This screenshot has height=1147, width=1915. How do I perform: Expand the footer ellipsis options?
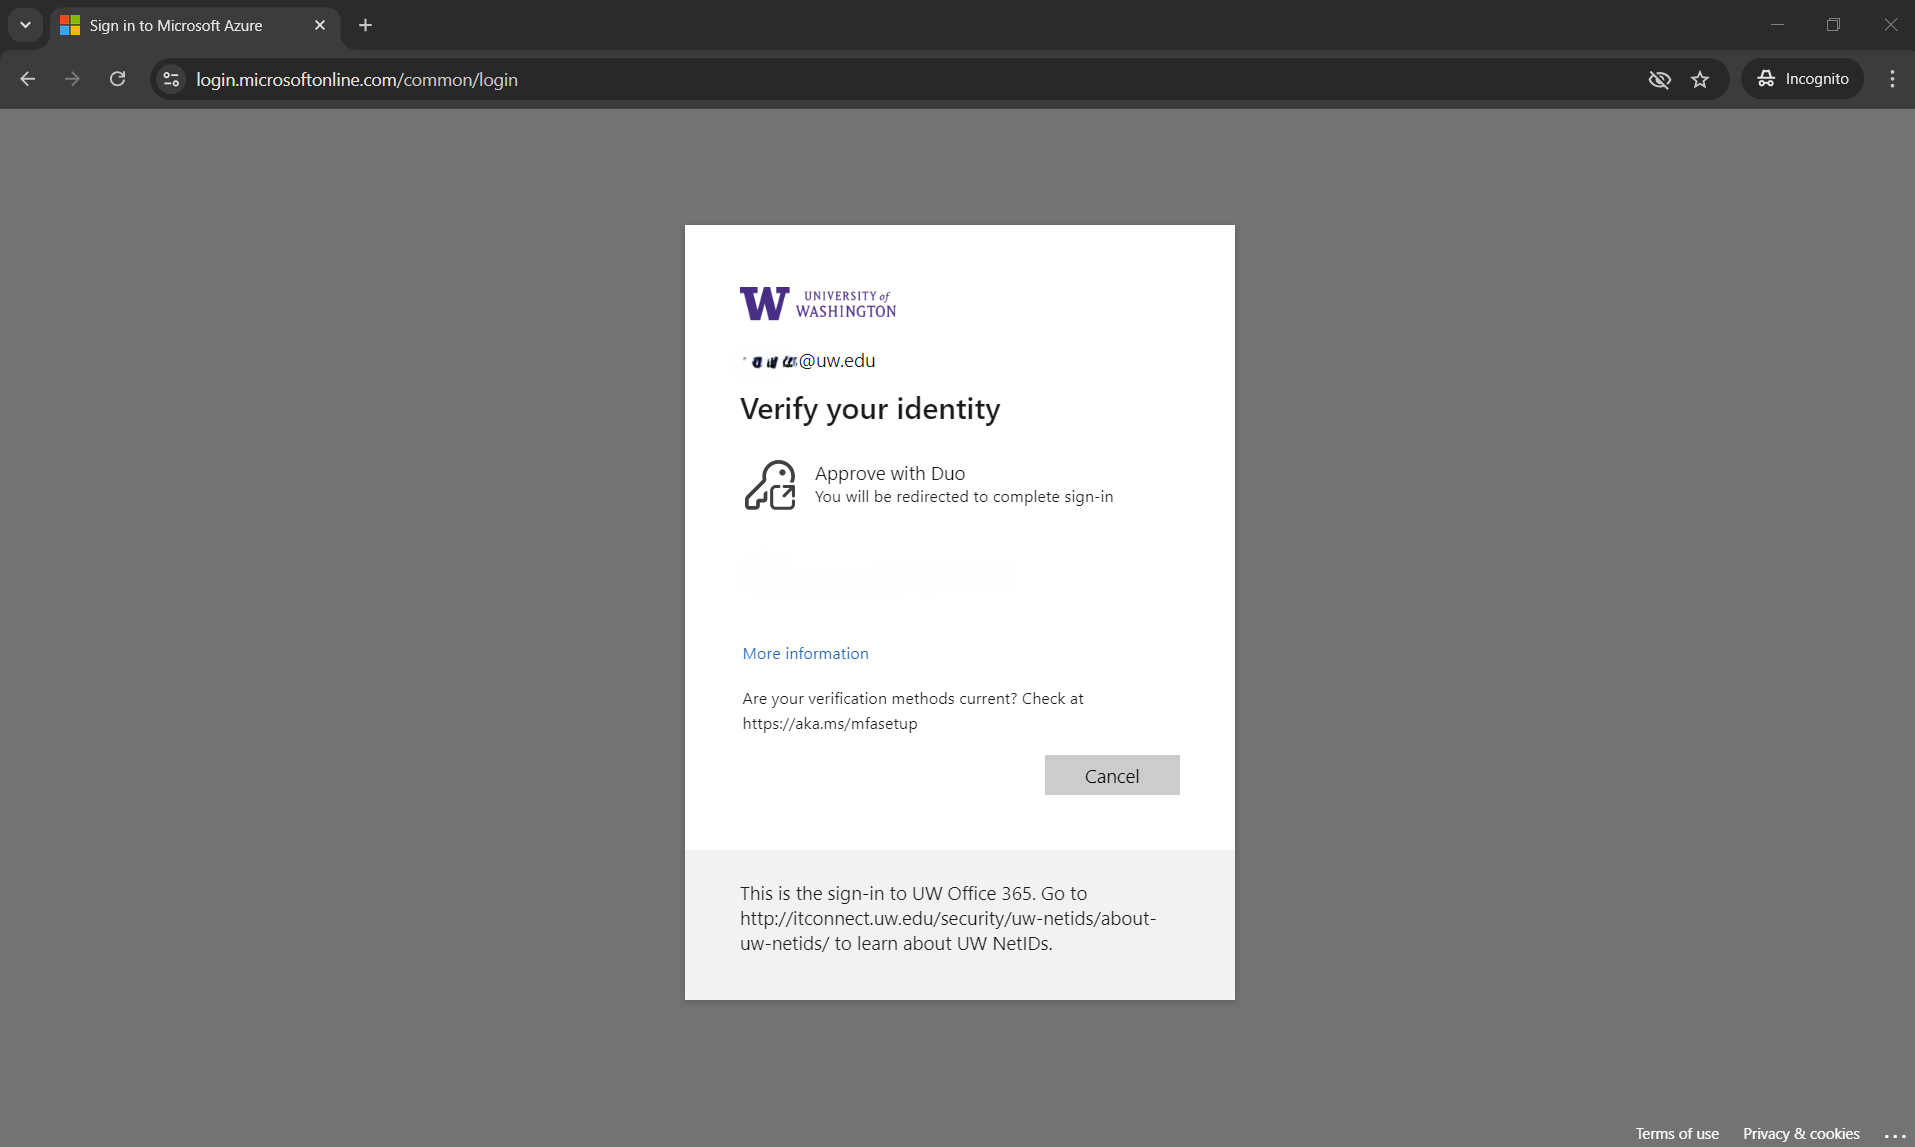pos(1894,1134)
